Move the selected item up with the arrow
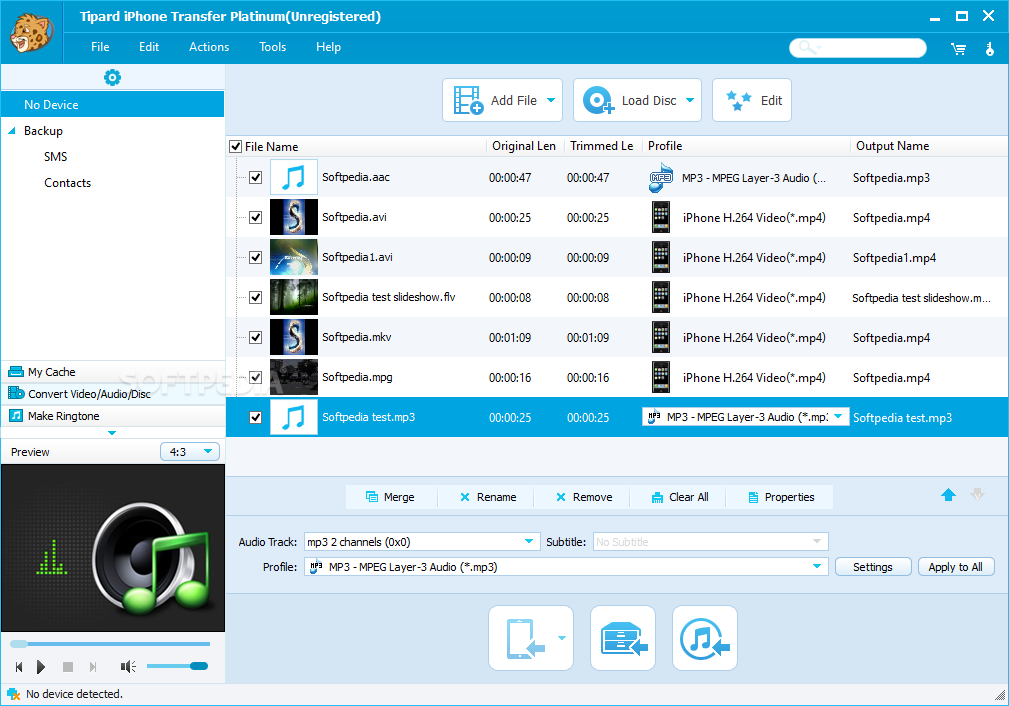The width and height of the screenshot is (1009, 706). (x=949, y=494)
